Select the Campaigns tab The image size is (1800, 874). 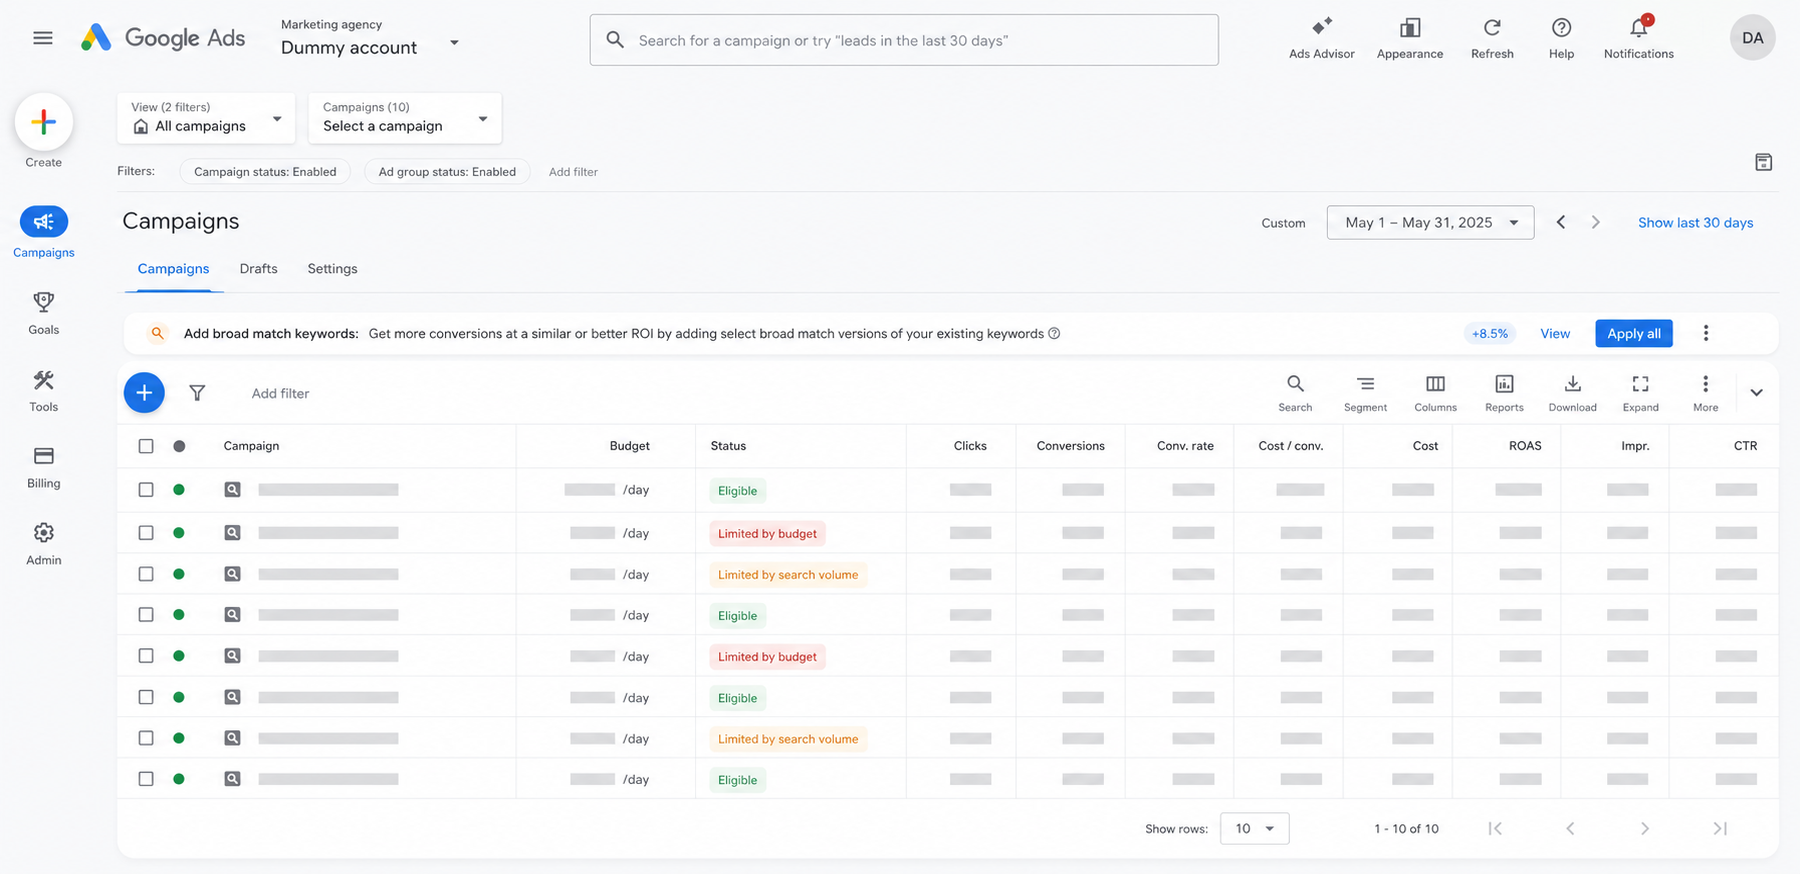point(173,268)
